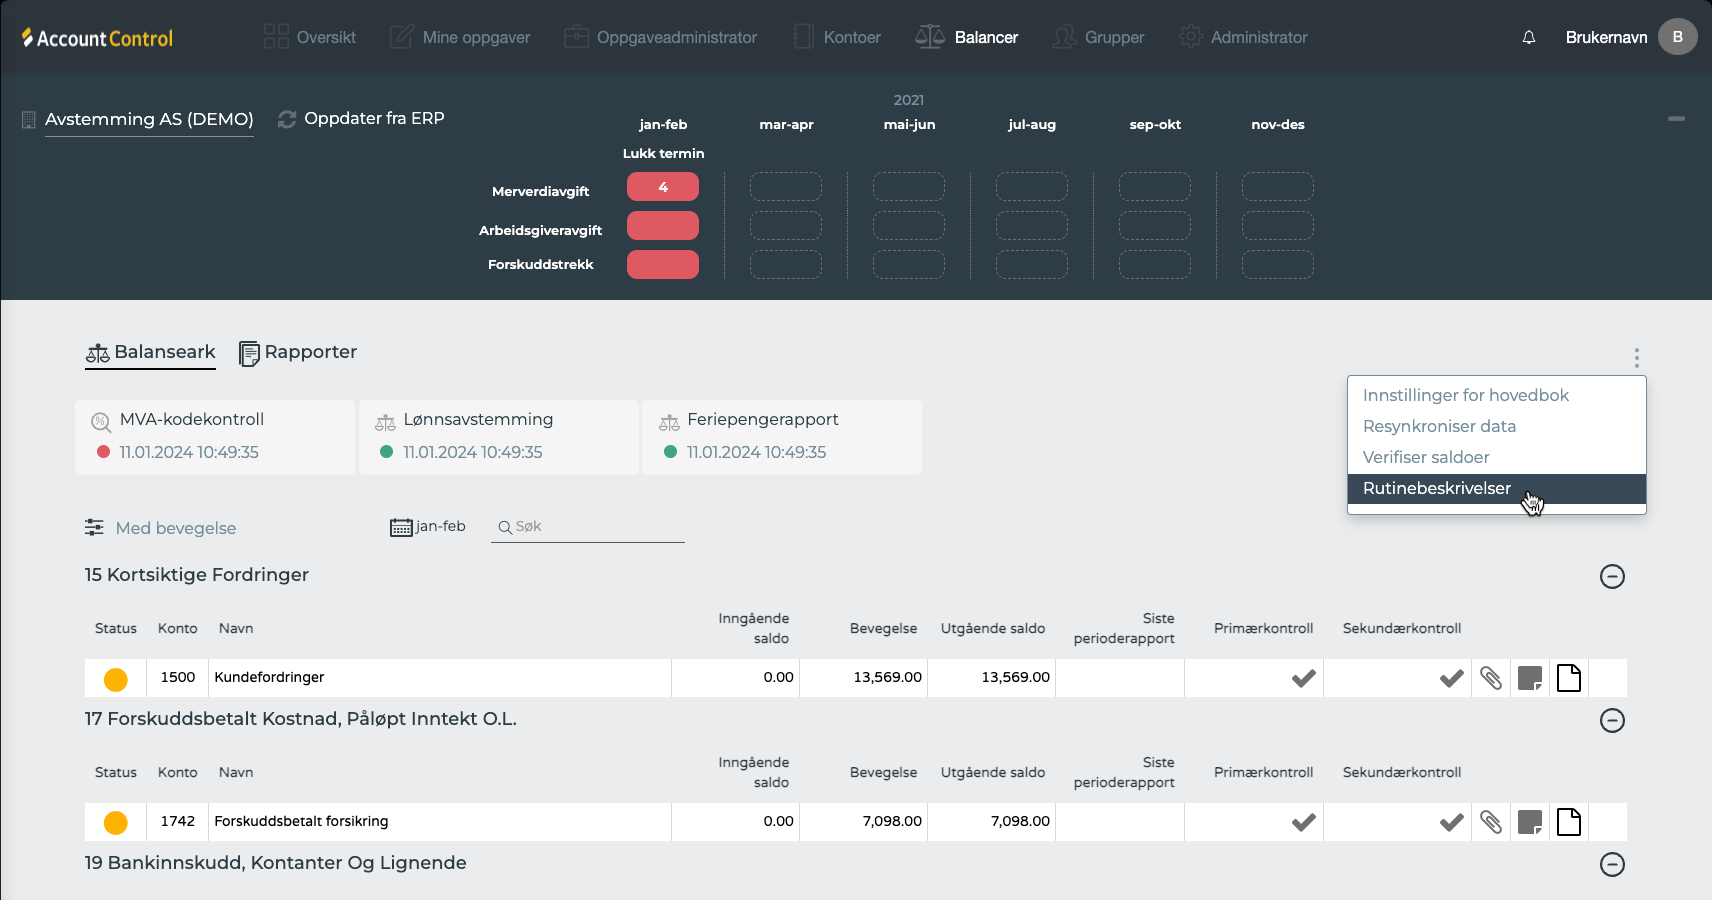1712x900 pixels.
Task: Click the jan-feb calendar period icon
Action: (x=401, y=527)
